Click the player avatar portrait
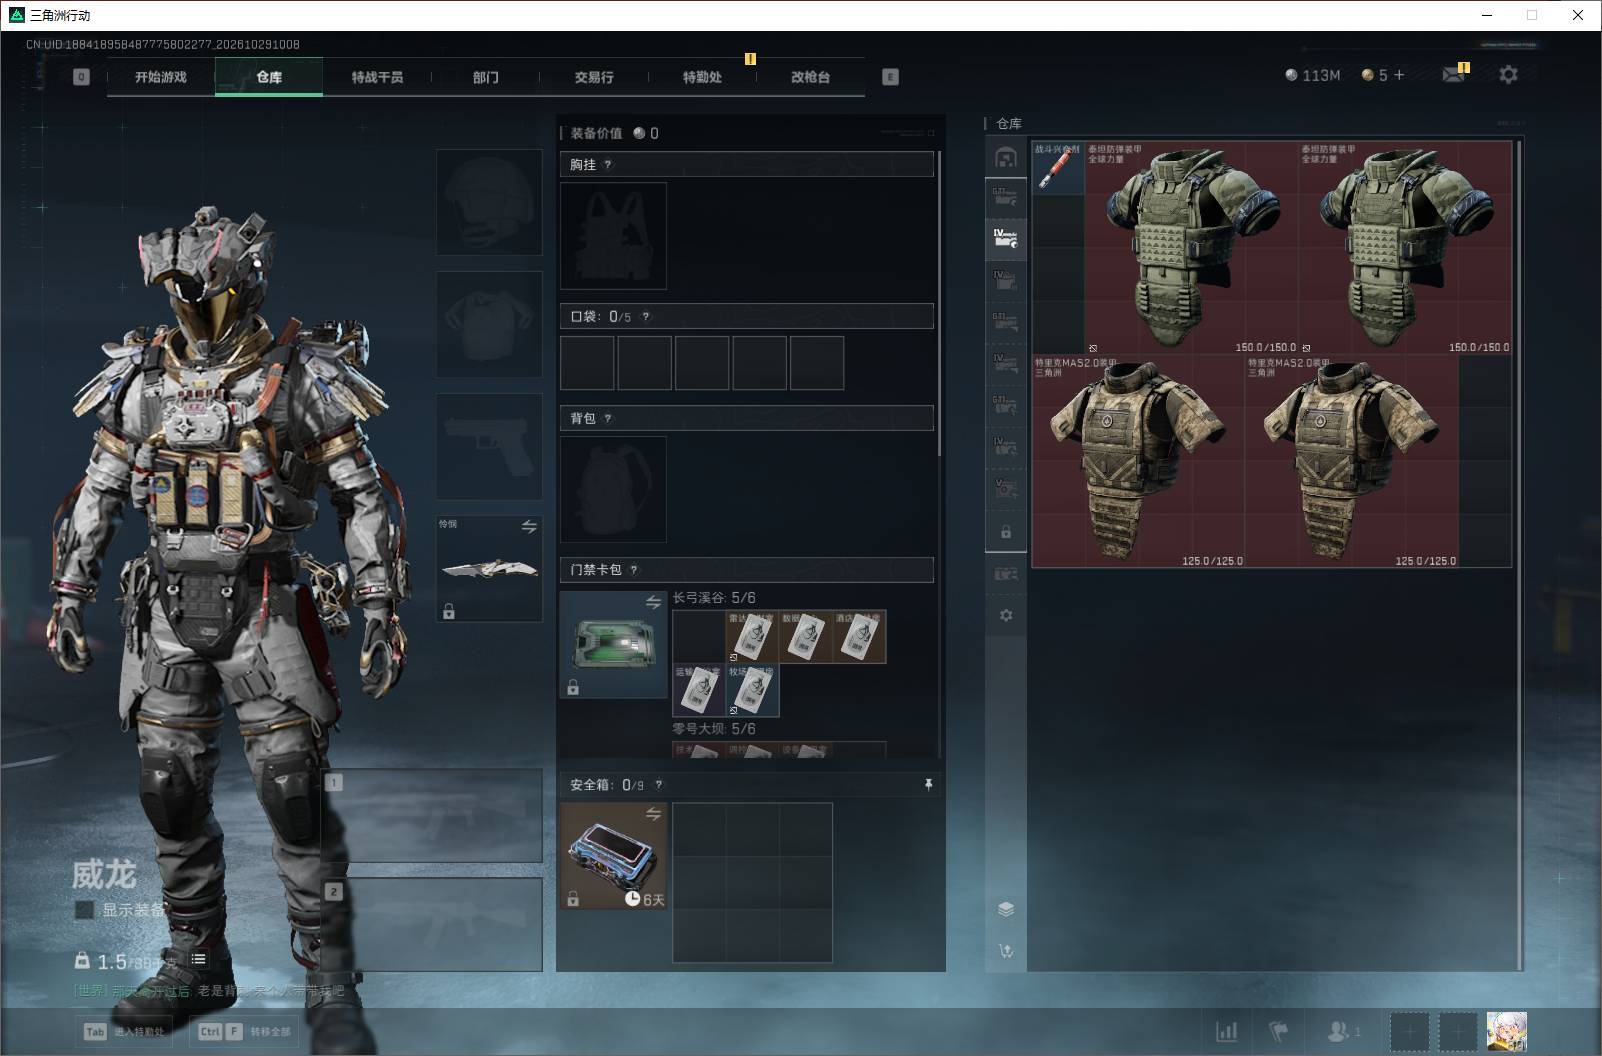 (1506, 1031)
